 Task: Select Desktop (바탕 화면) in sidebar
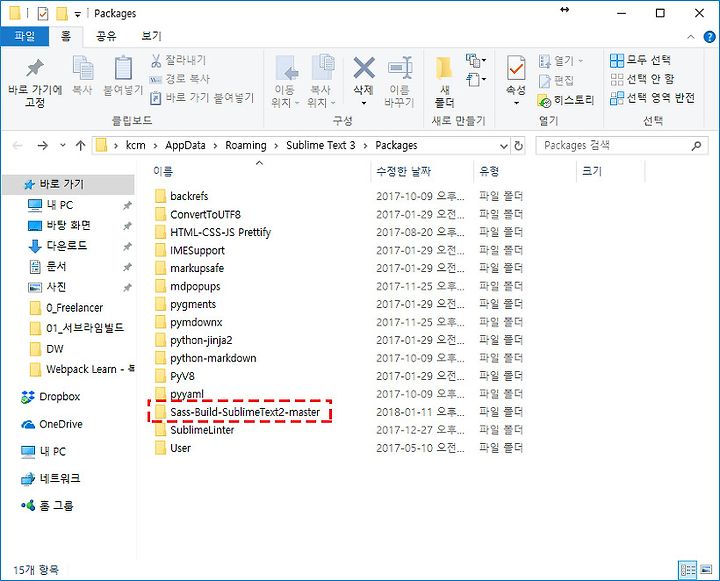click(x=69, y=225)
